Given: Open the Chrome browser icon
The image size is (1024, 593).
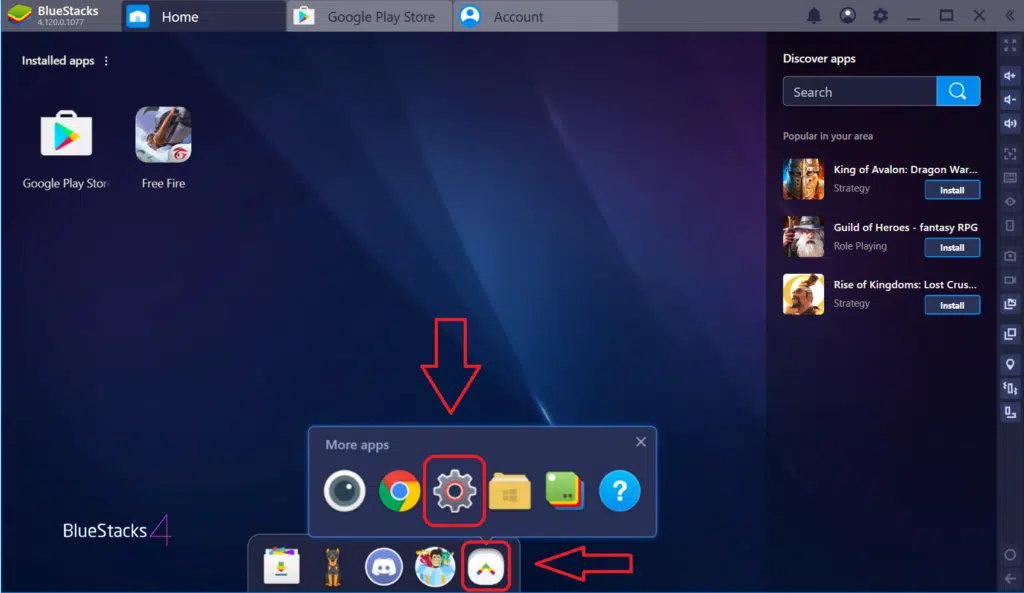Looking at the screenshot, I should point(399,491).
